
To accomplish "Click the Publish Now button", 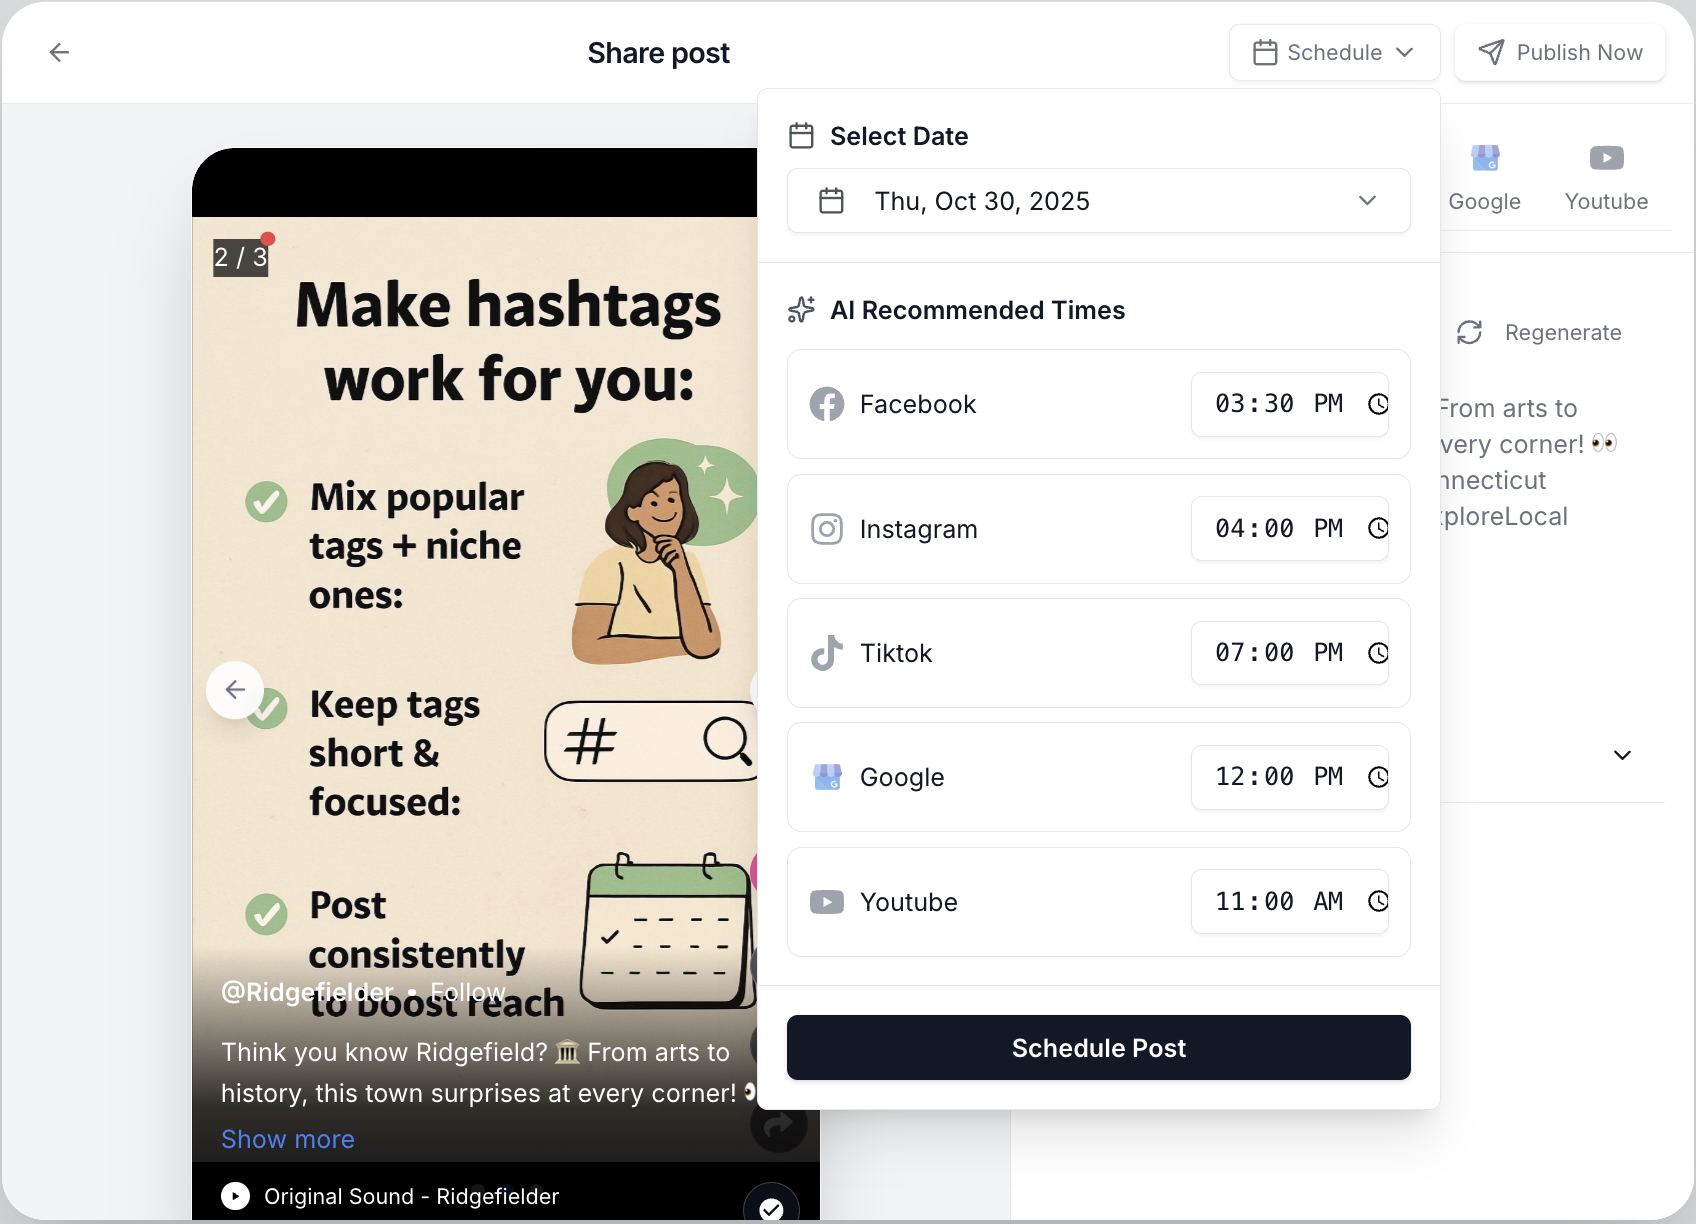I will 1559,52.
